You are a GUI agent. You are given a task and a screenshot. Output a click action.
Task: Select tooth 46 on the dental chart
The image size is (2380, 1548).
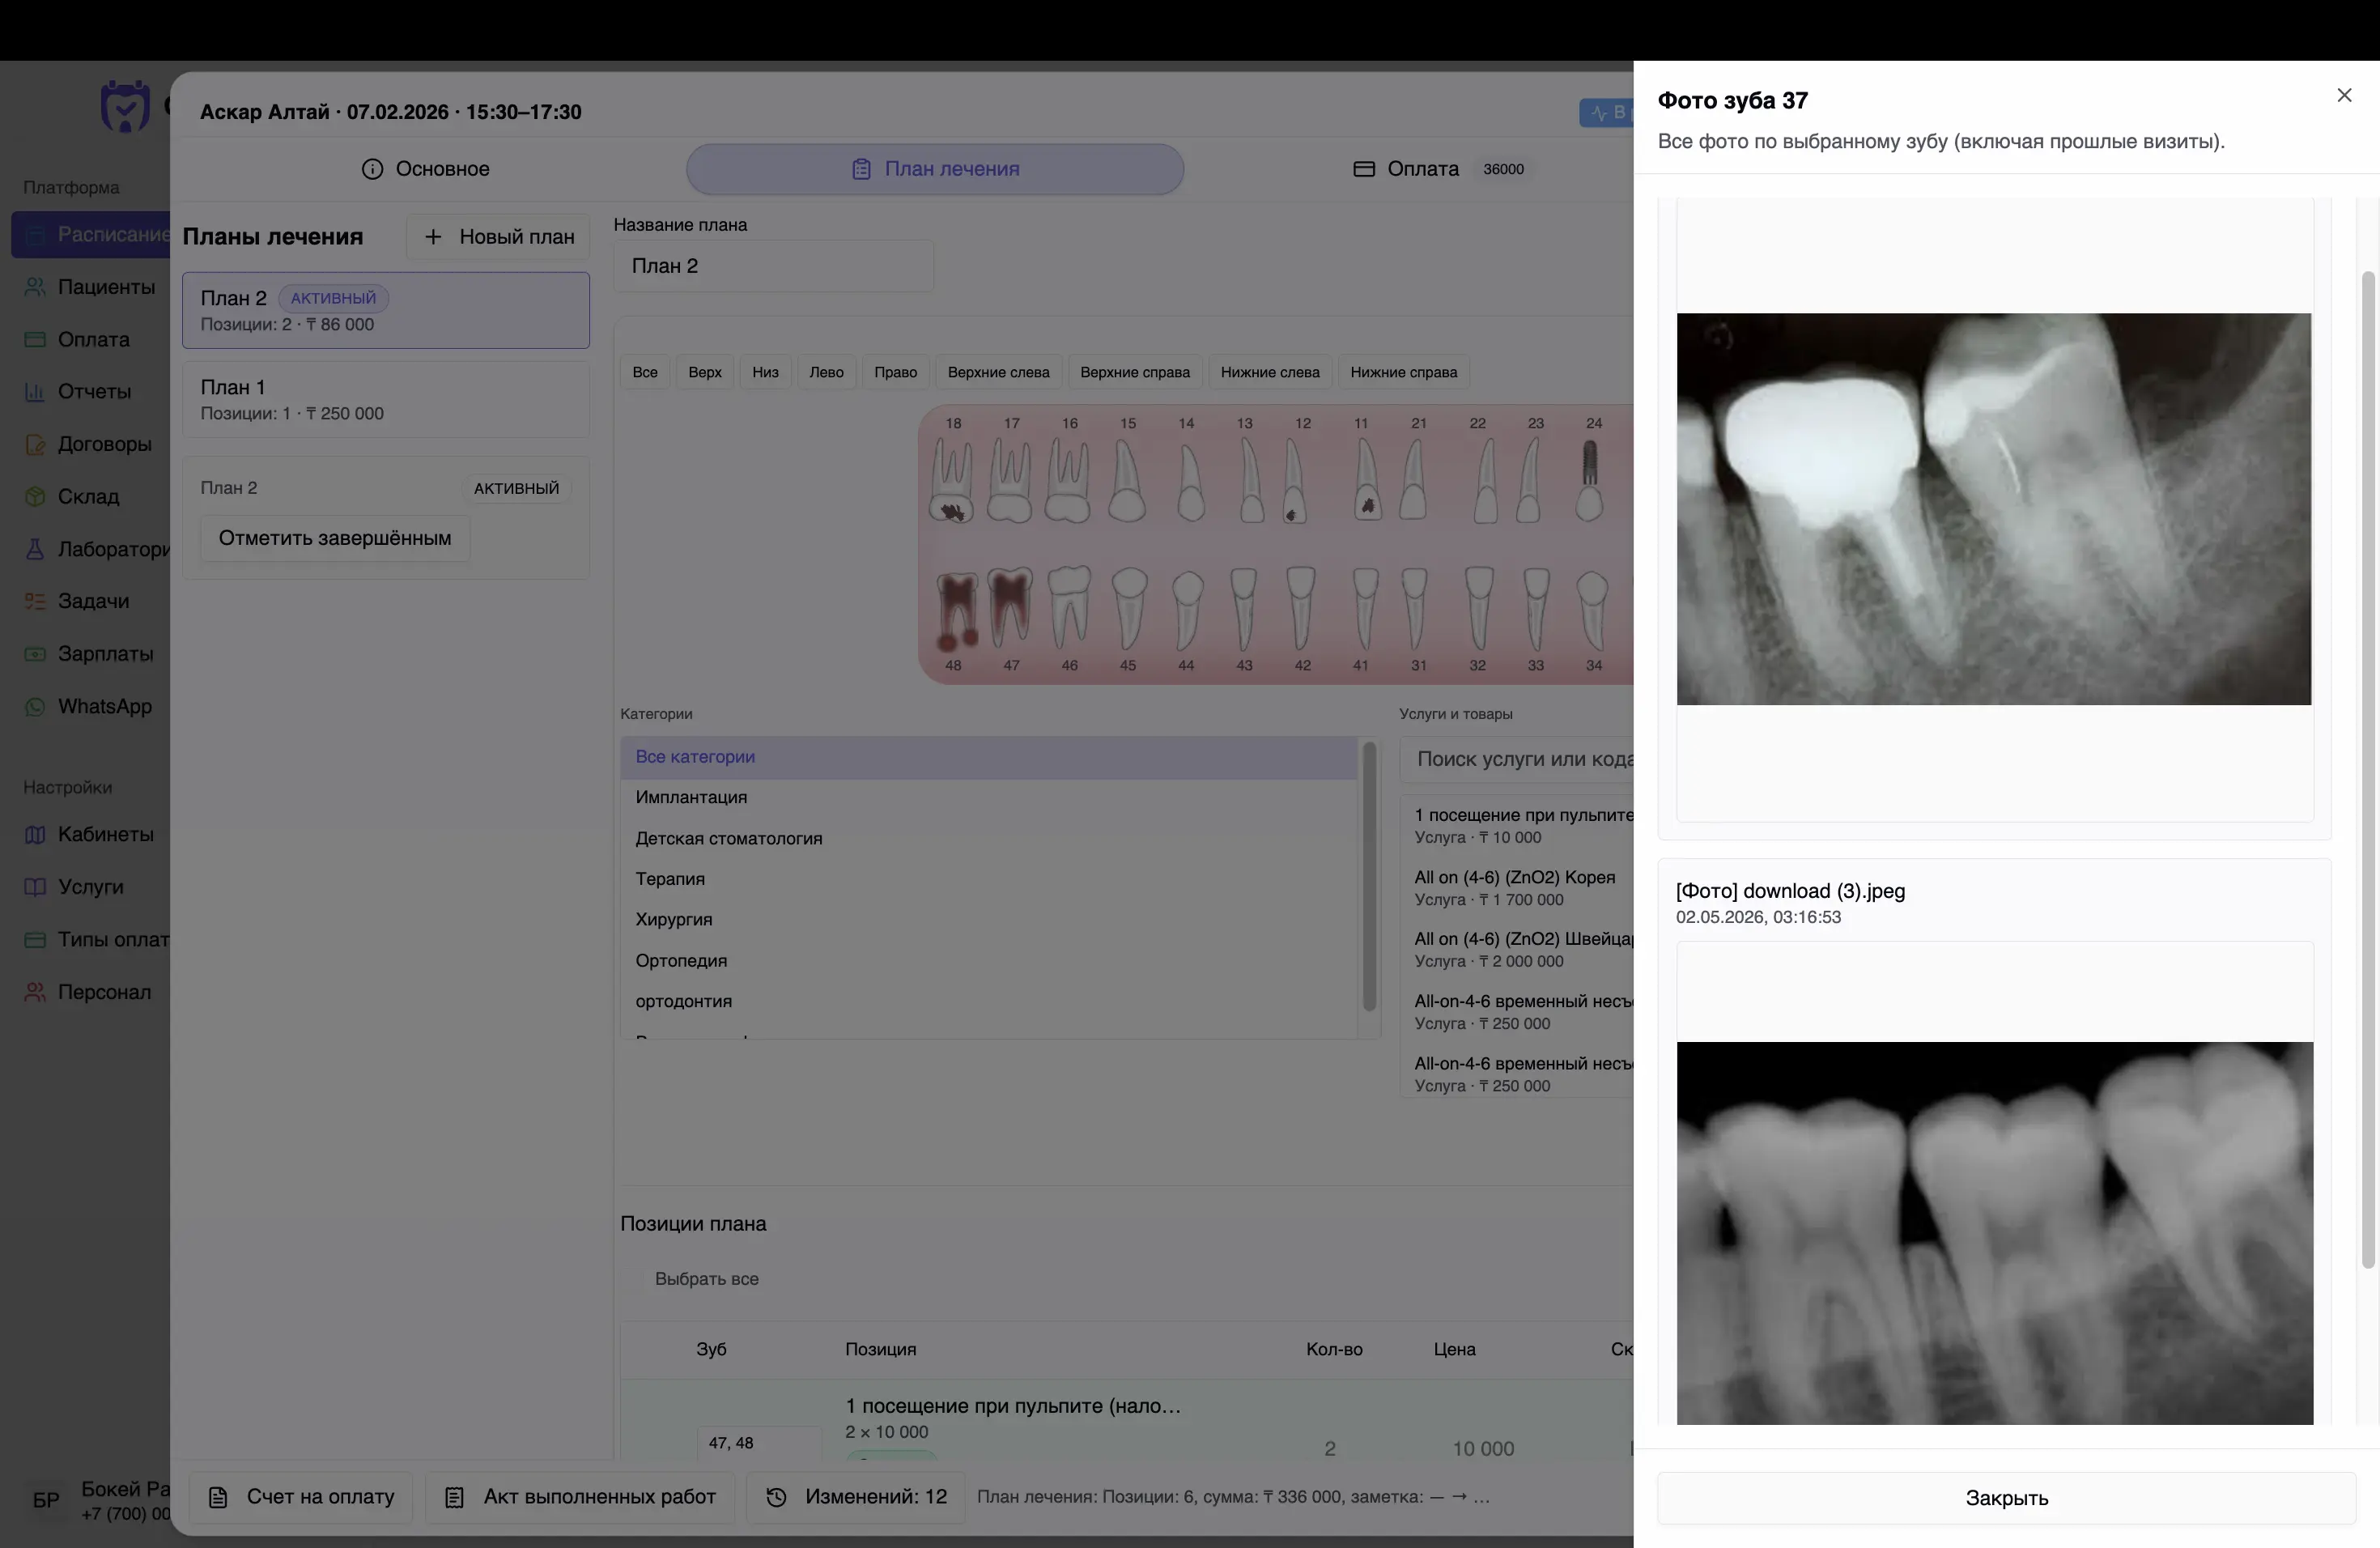tap(1069, 608)
